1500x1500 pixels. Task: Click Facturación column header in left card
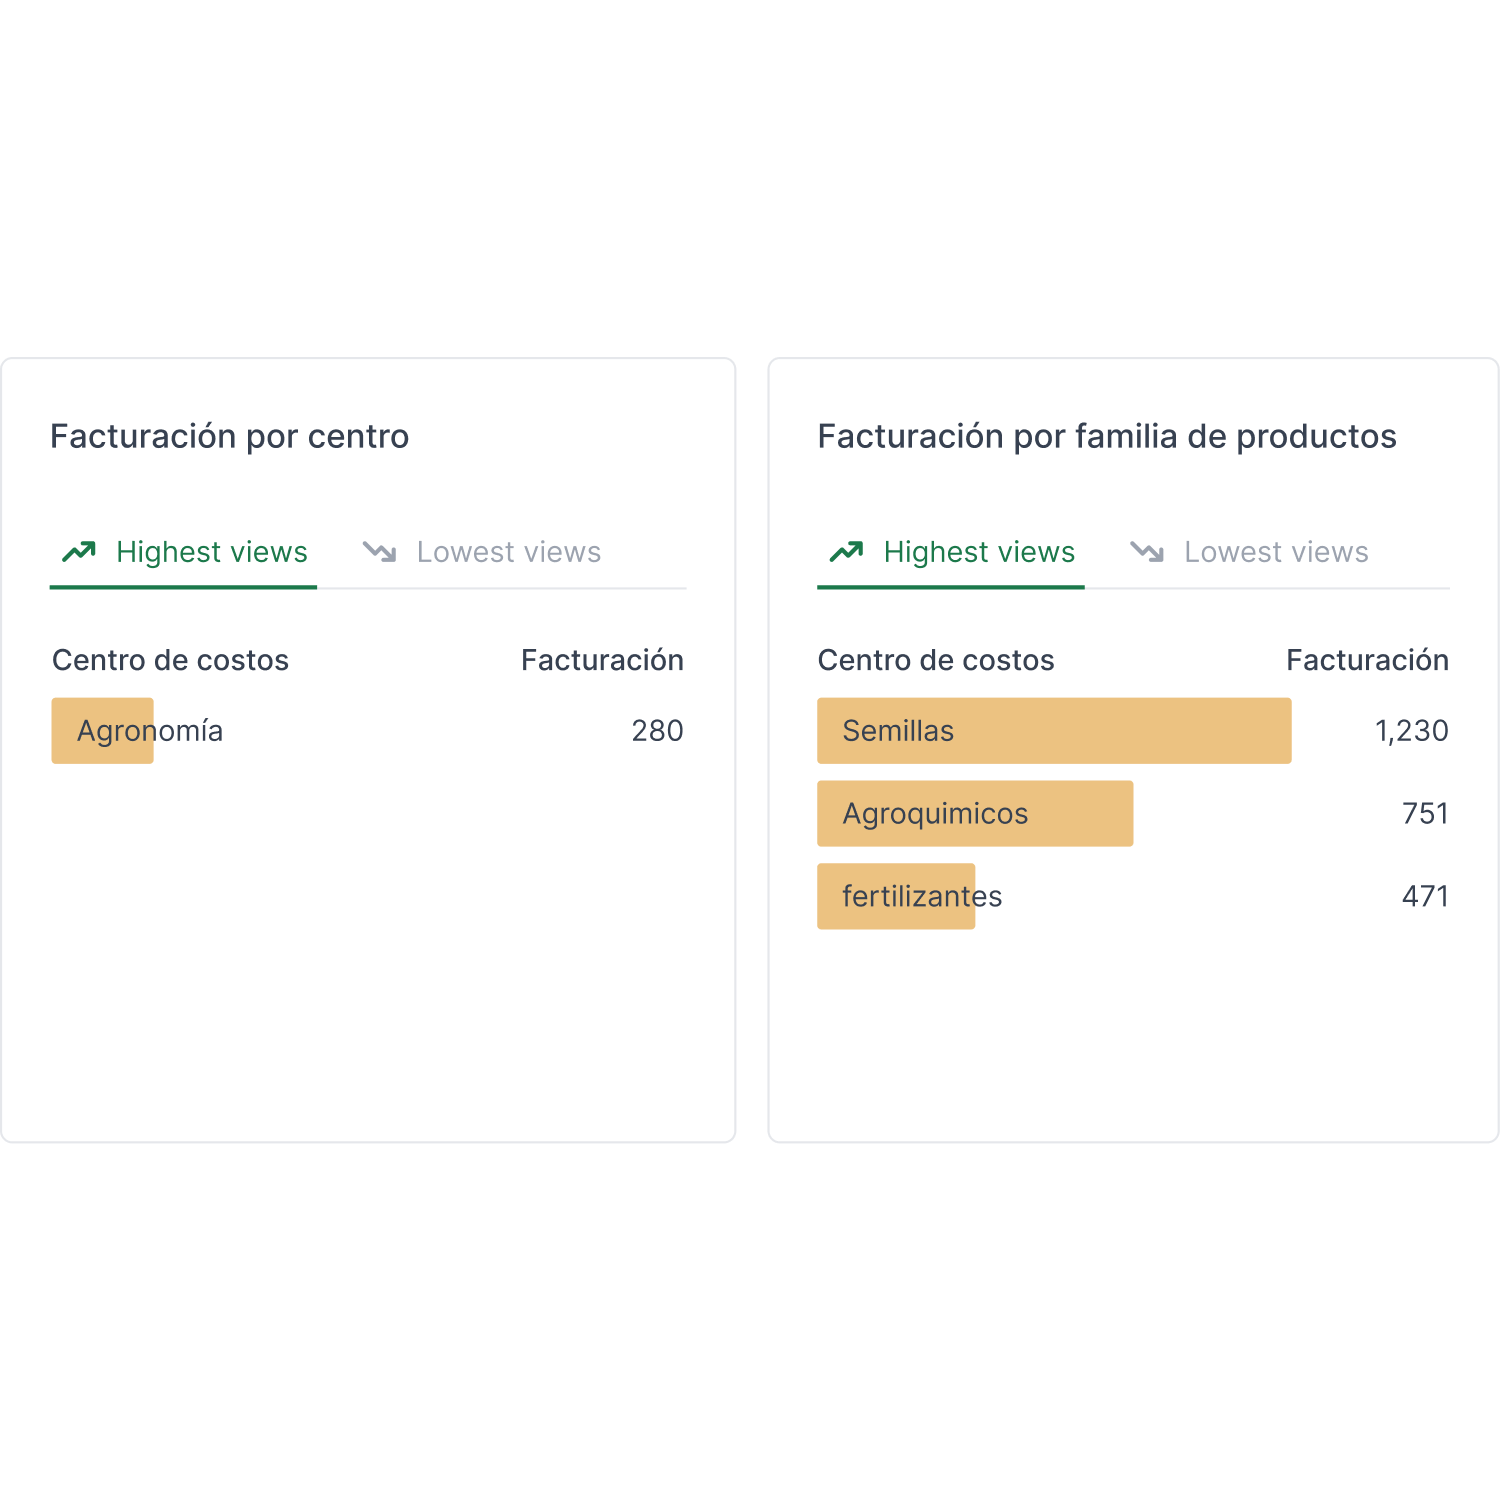pos(602,660)
